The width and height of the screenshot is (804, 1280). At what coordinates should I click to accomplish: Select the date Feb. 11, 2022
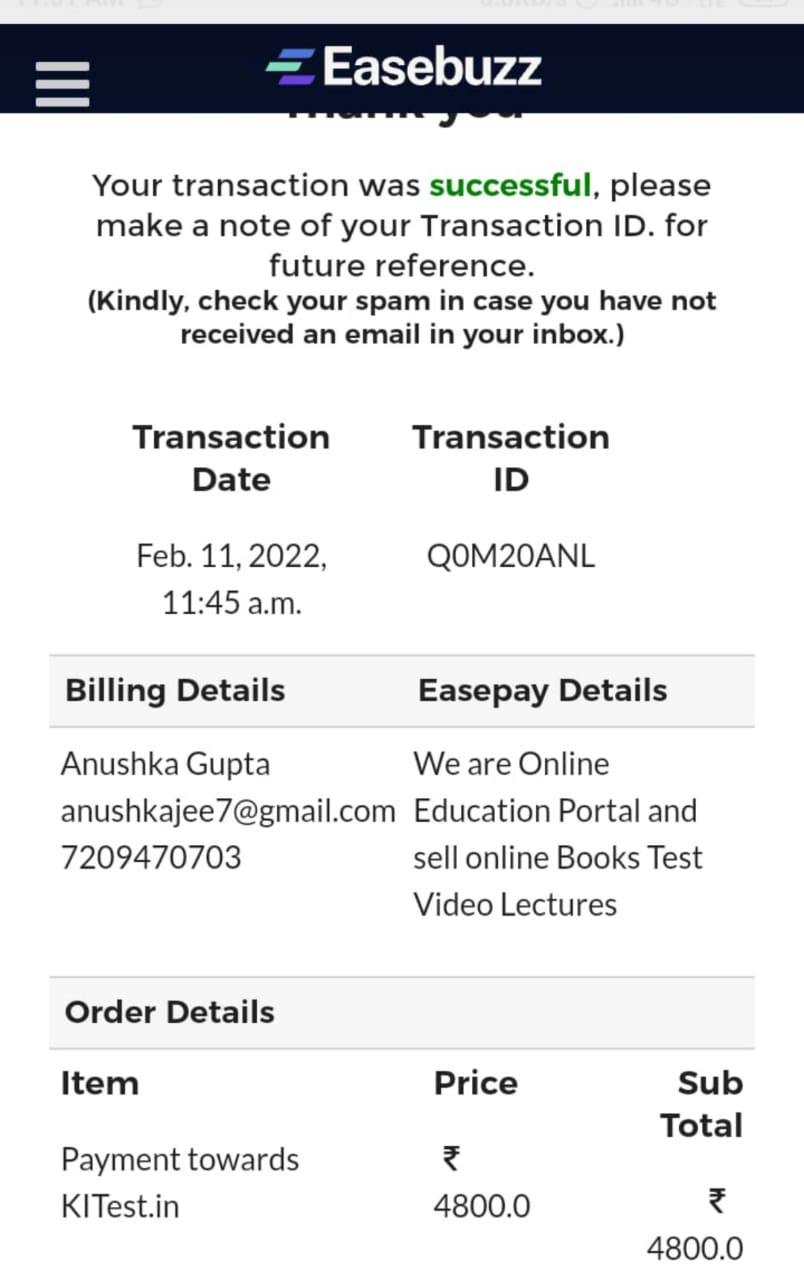[231, 556]
